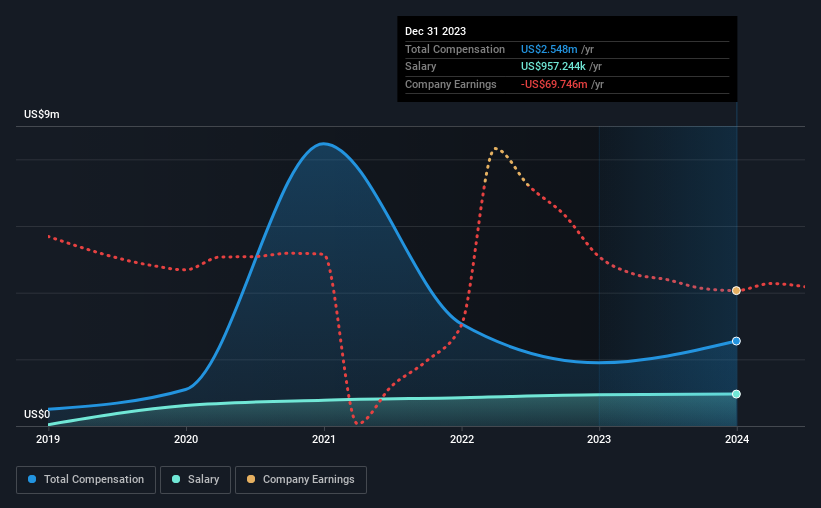The width and height of the screenshot is (821, 508).
Task: Click the 2022 x-axis label
Action: pyautogui.click(x=462, y=439)
